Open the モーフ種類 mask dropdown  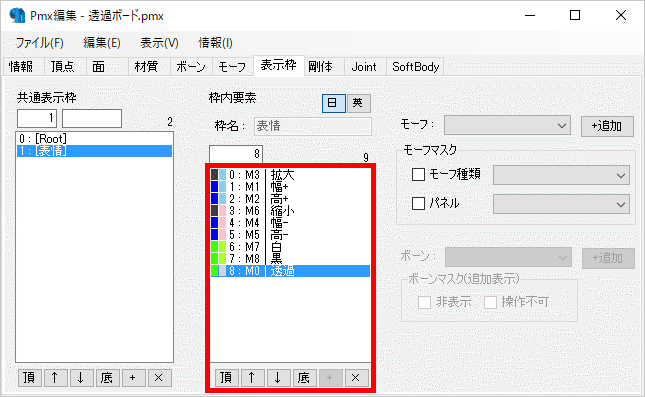tap(561, 175)
